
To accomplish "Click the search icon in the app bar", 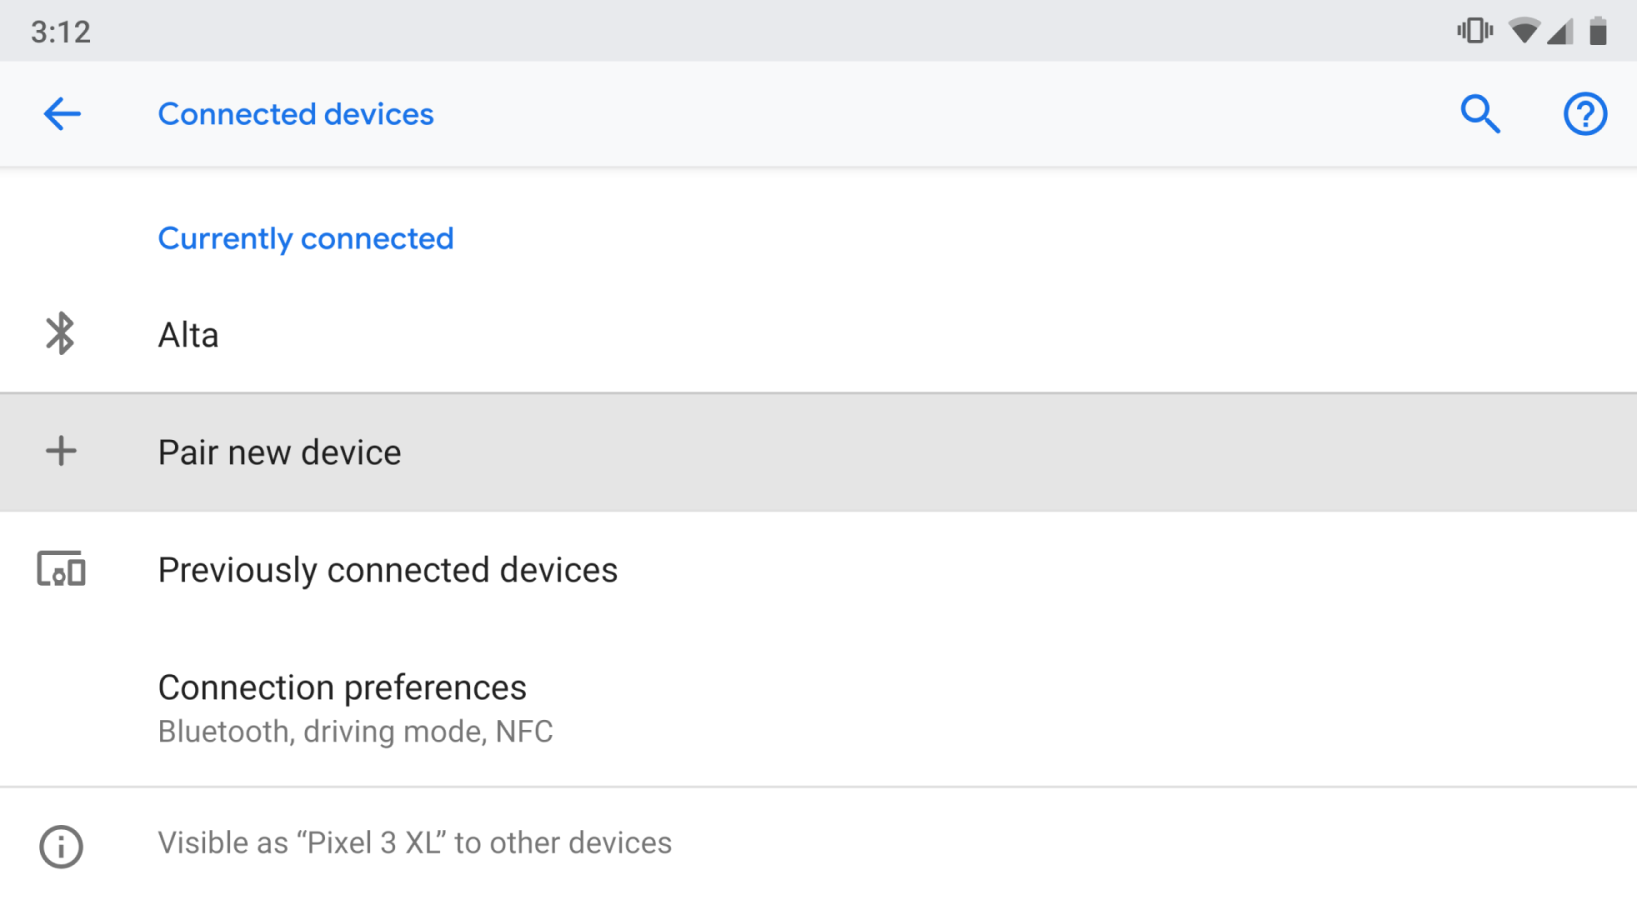I will tap(1480, 114).
